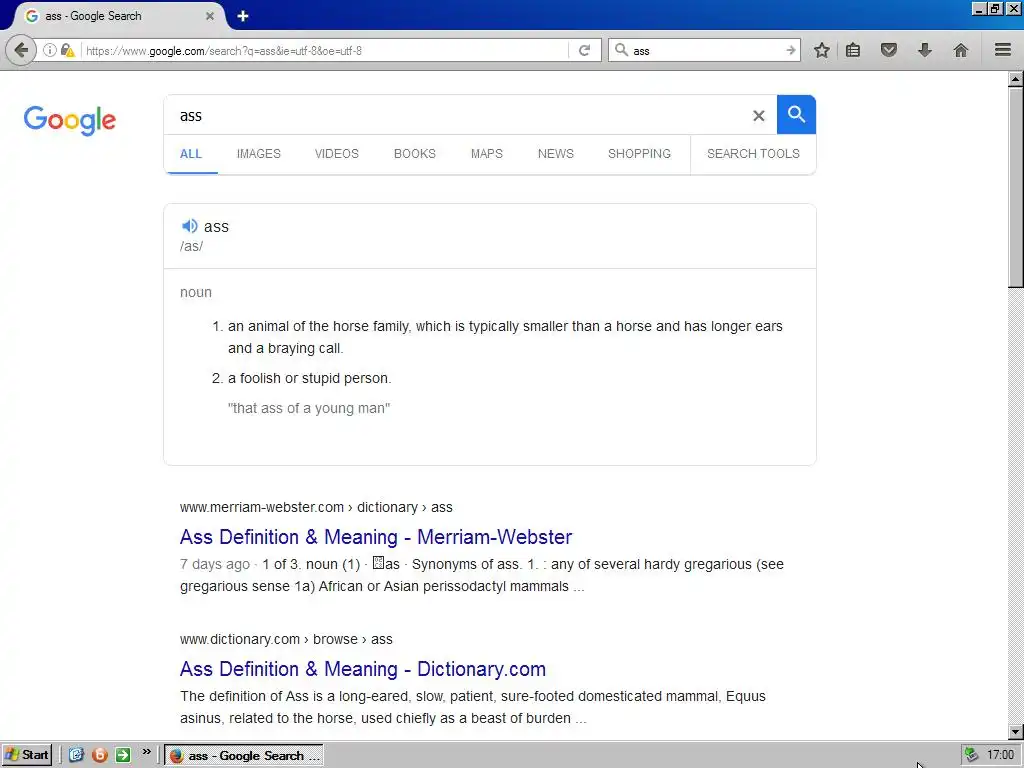Show bookmarks list icon in toolbar

click(853, 50)
